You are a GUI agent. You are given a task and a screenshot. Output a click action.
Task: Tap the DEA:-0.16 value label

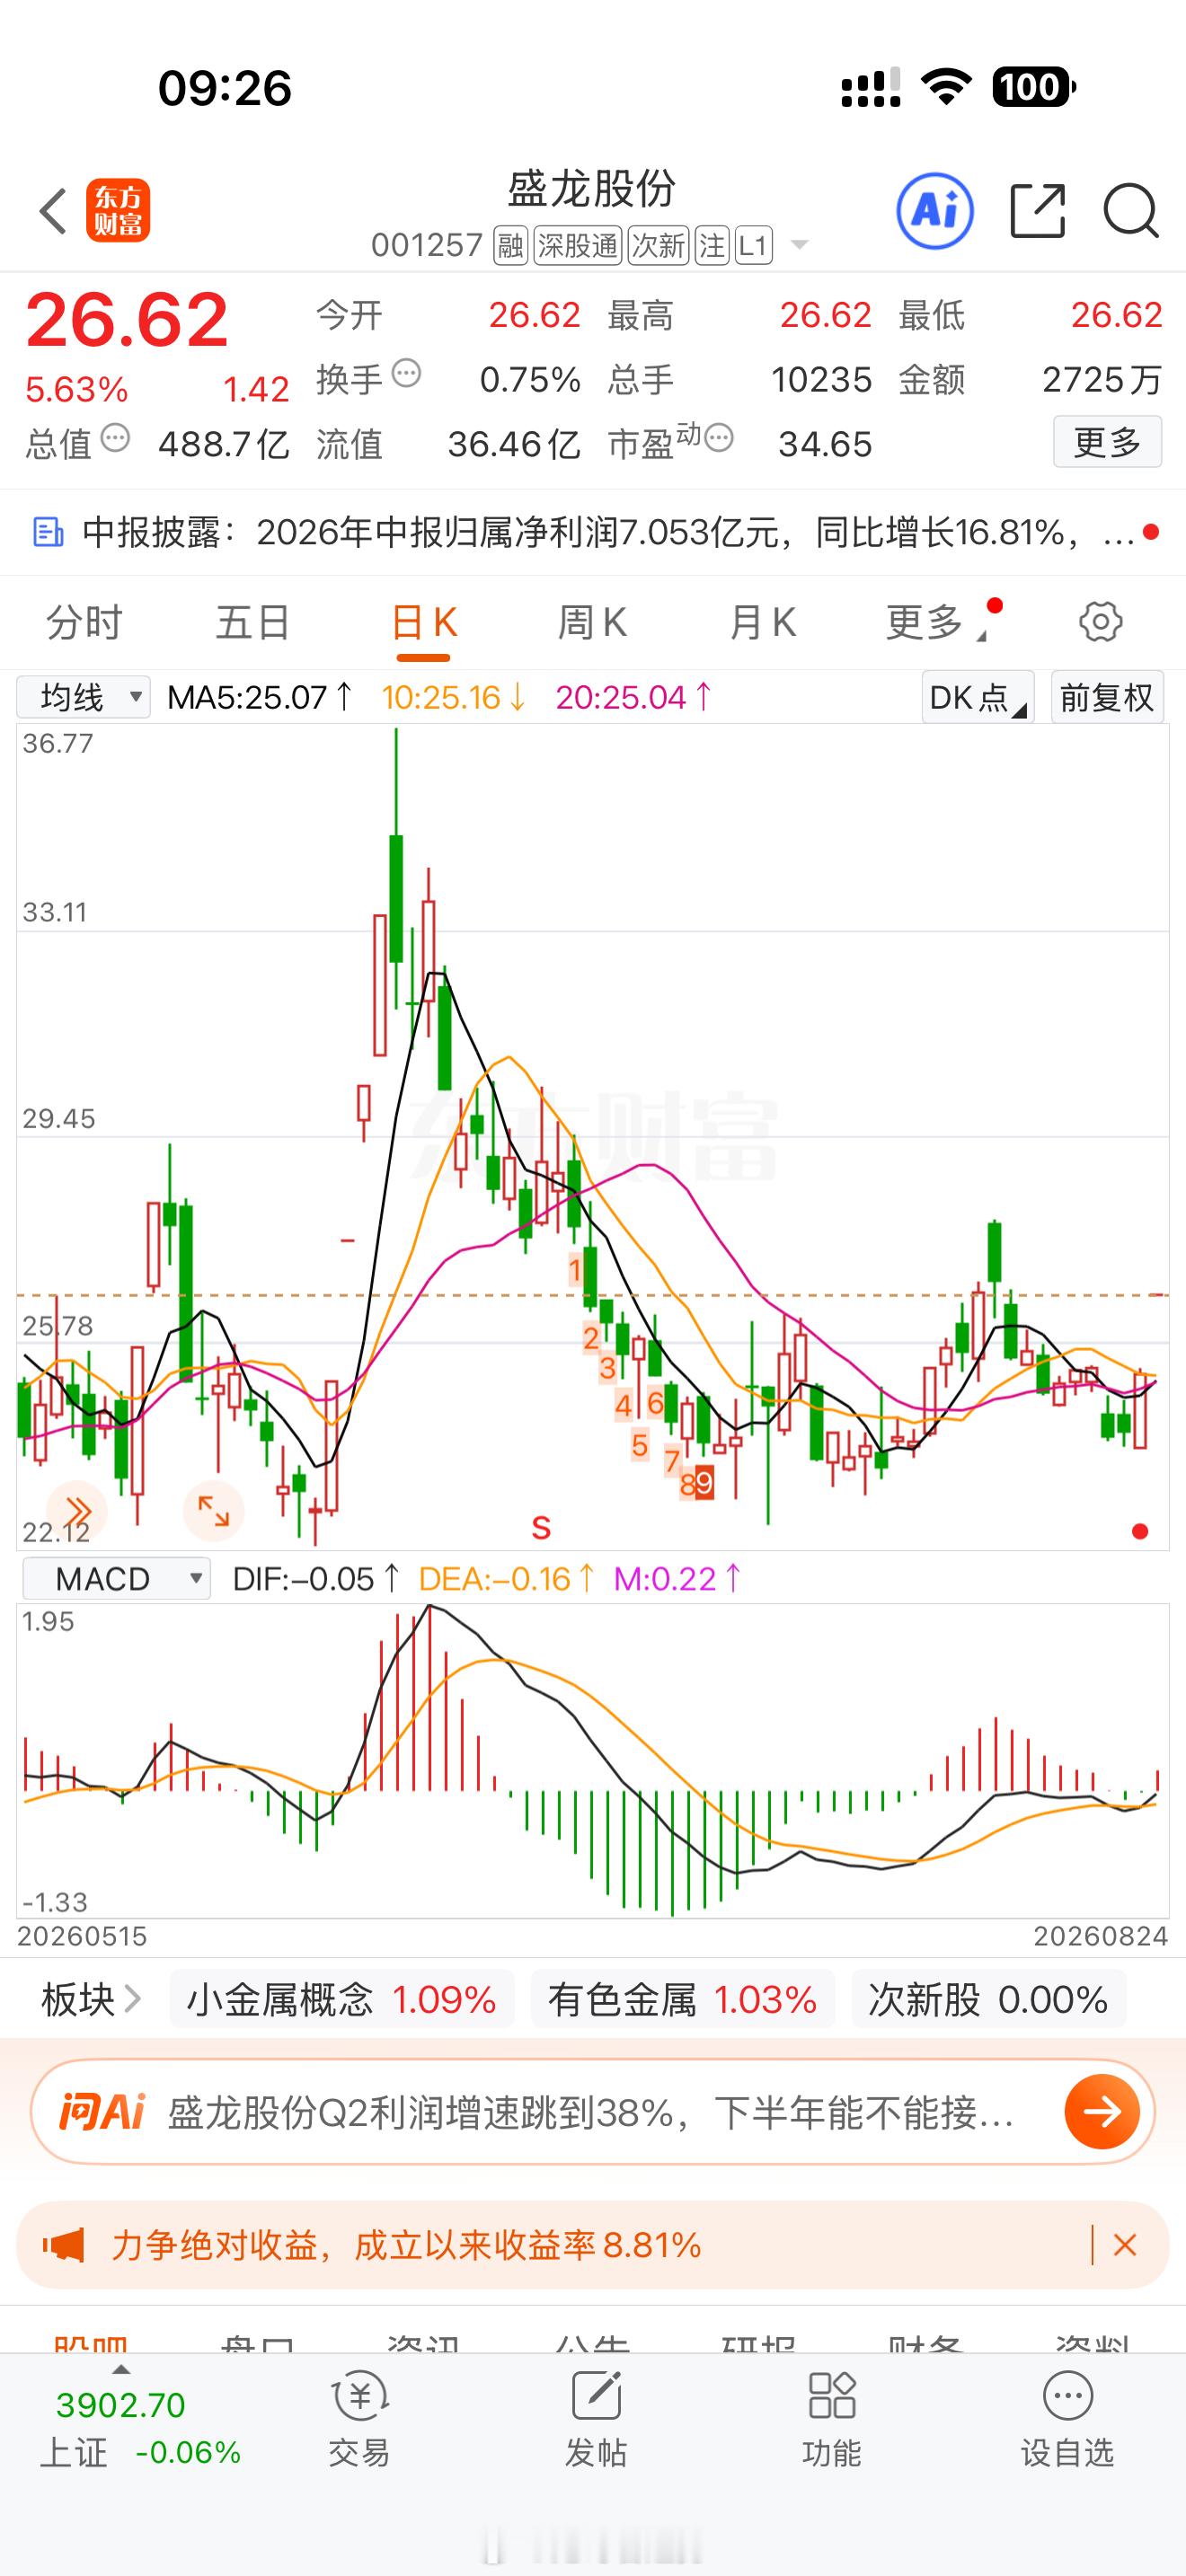click(x=507, y=1579)
